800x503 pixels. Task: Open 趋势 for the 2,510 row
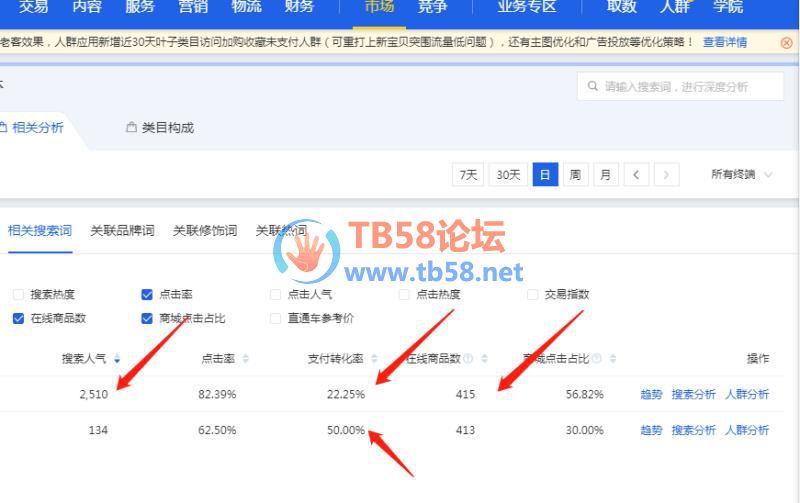pos(651,394)
